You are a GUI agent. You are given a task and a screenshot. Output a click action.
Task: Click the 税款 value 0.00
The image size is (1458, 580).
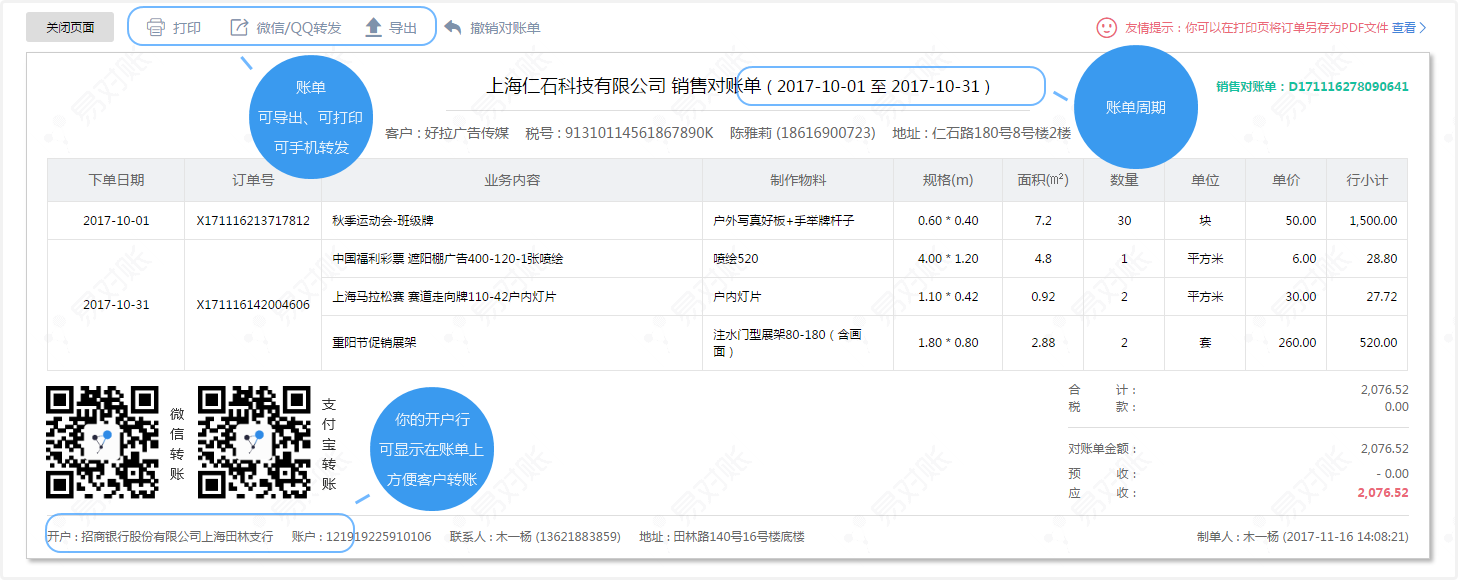1396,407
